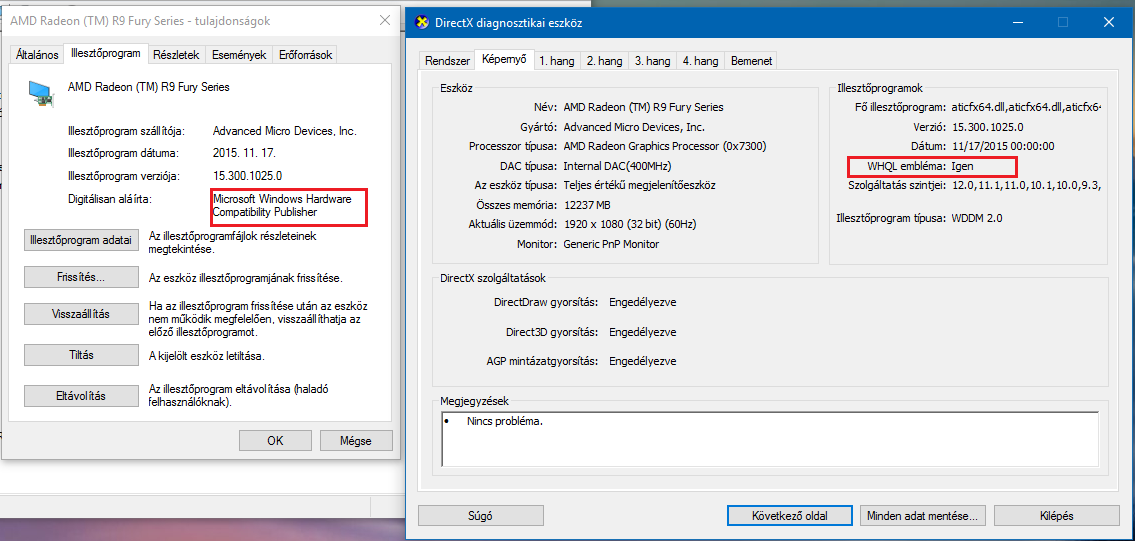Click the Illesztőprogram adatai button
The width and height of the screenshot is (1135, 541).
[x=81, y=240]
